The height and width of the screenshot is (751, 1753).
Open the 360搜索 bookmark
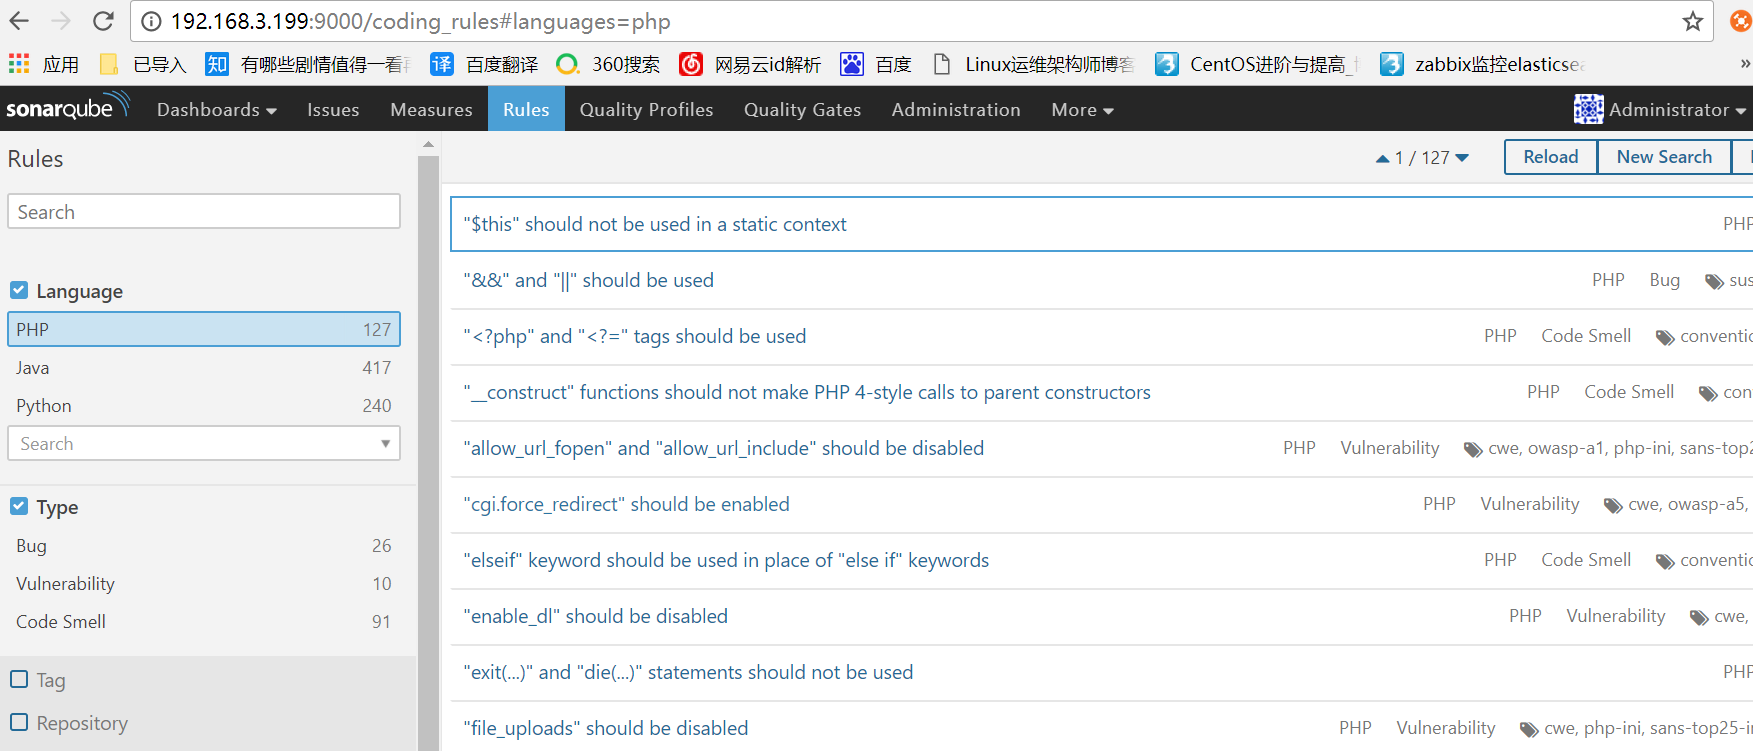click(608, 64)
